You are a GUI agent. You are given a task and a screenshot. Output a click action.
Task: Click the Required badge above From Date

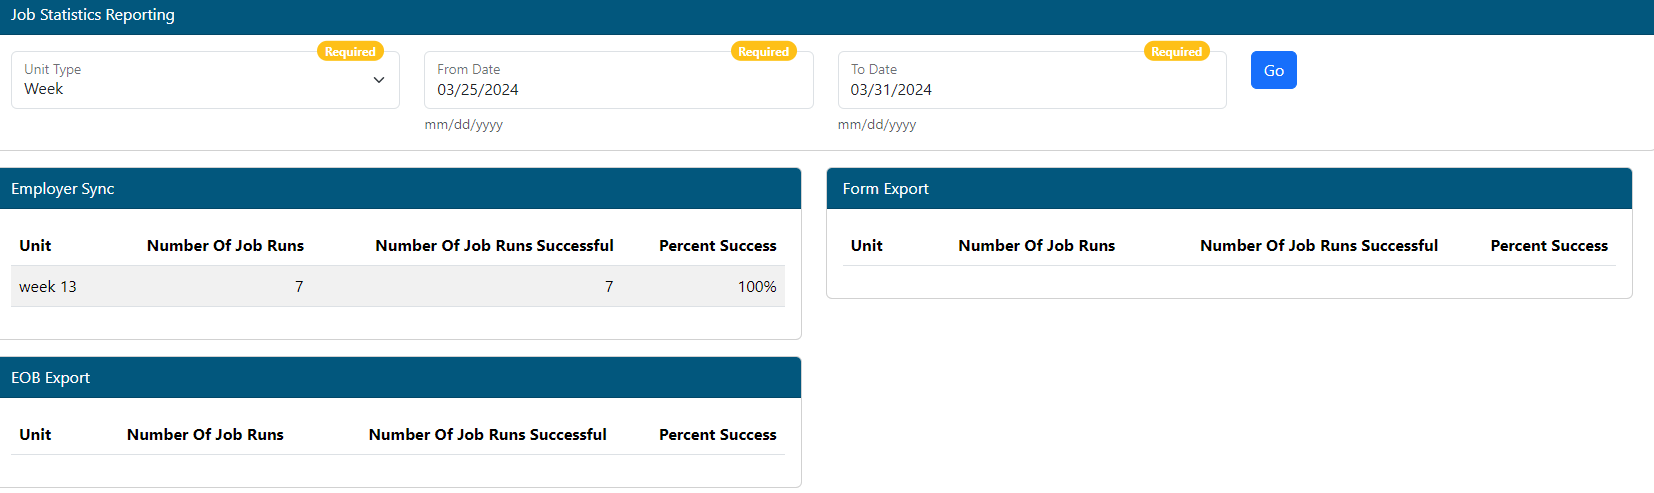pyautogui.click(x=763, y=52)
